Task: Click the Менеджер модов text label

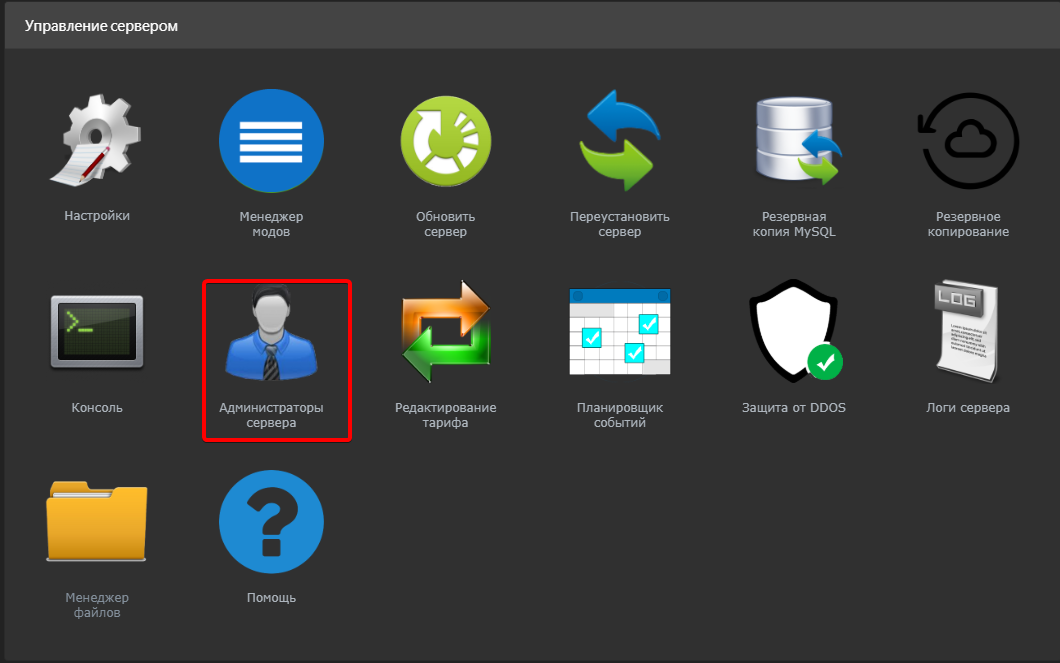Action: click(271, 224)
